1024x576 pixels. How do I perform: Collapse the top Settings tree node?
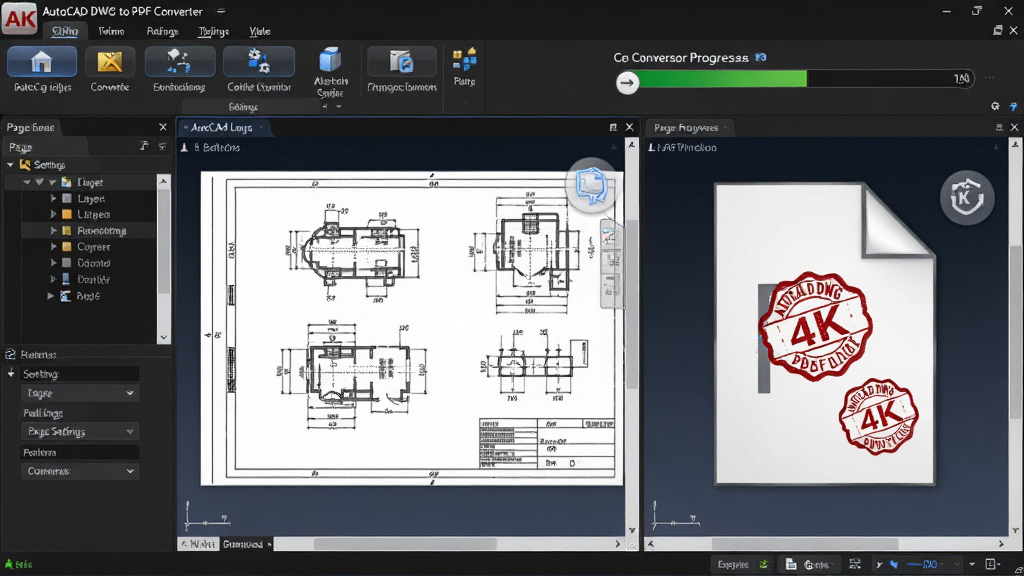10,165
